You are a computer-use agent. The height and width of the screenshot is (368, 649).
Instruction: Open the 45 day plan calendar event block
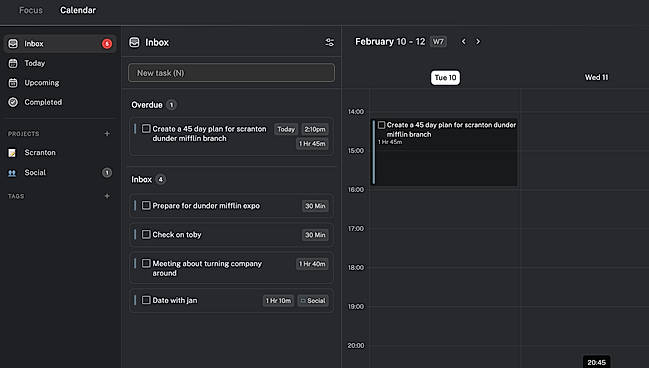click(x=445, y=152)
